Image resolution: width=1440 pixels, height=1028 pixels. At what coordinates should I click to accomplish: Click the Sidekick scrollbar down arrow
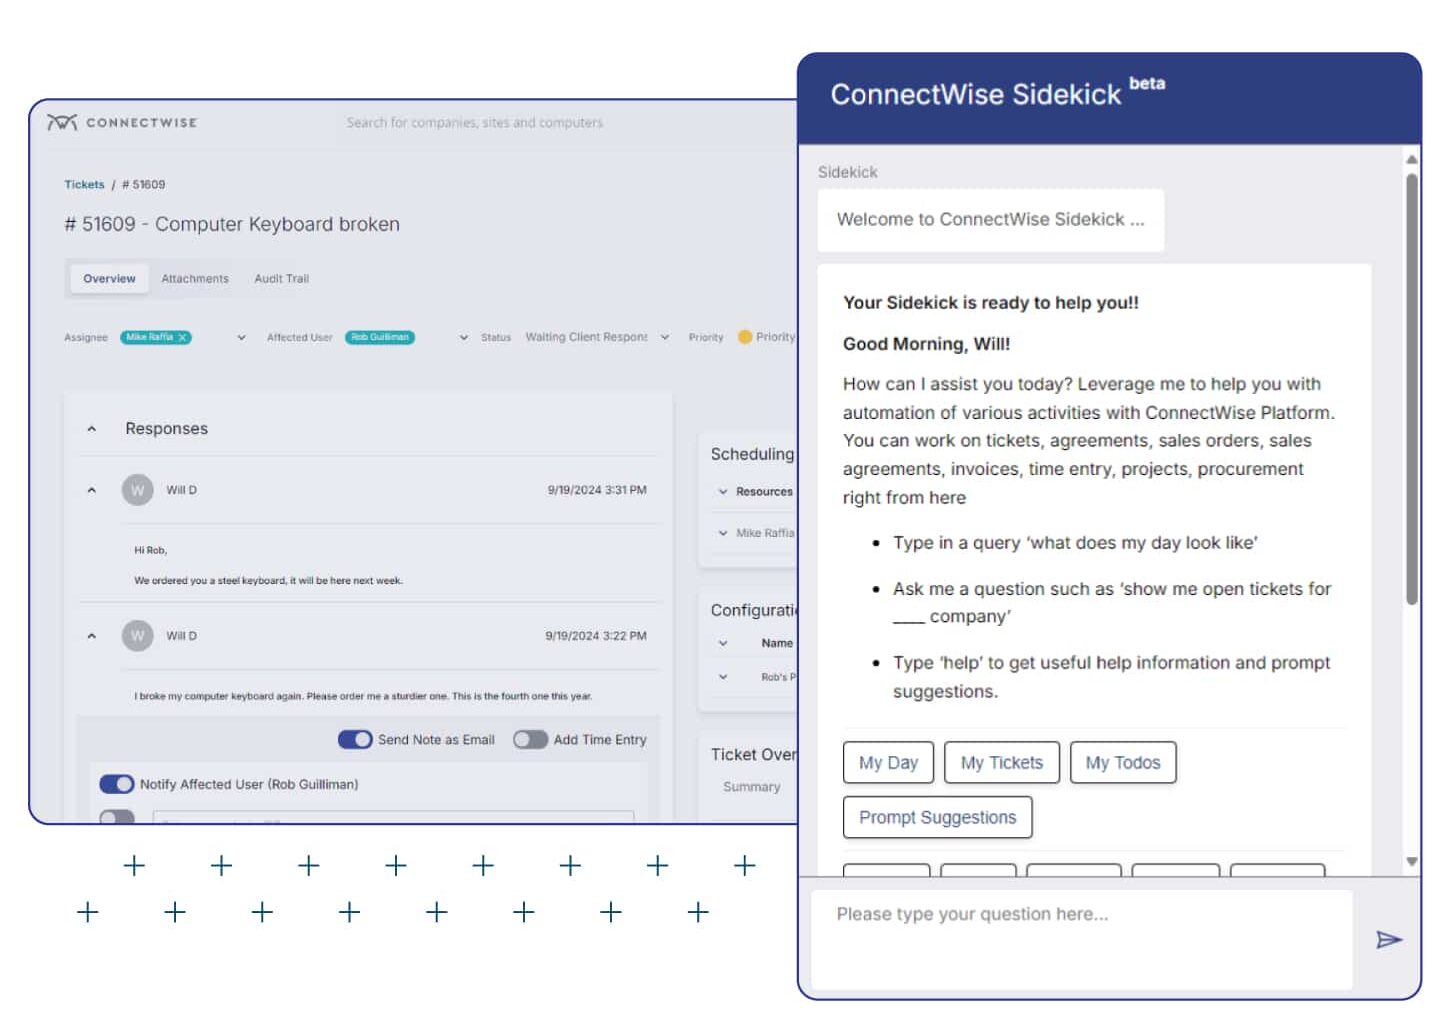point(1411,861)
